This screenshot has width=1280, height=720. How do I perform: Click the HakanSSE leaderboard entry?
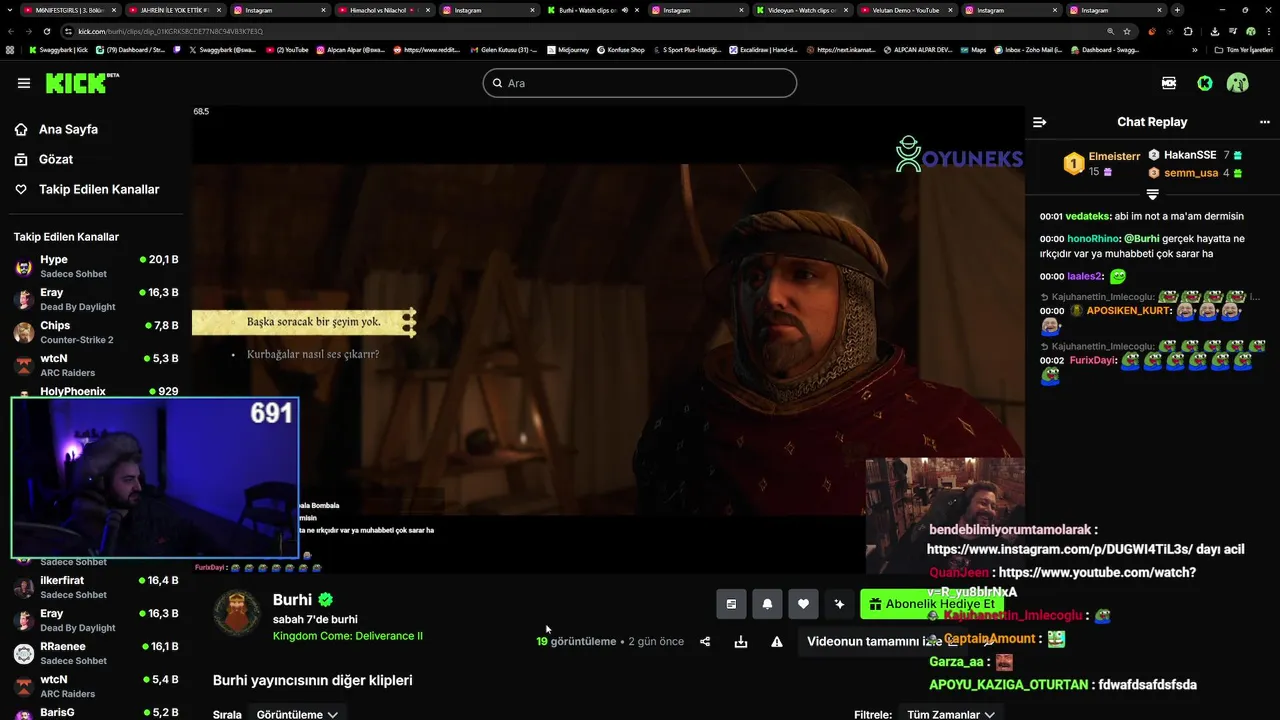click(1195, 155)
